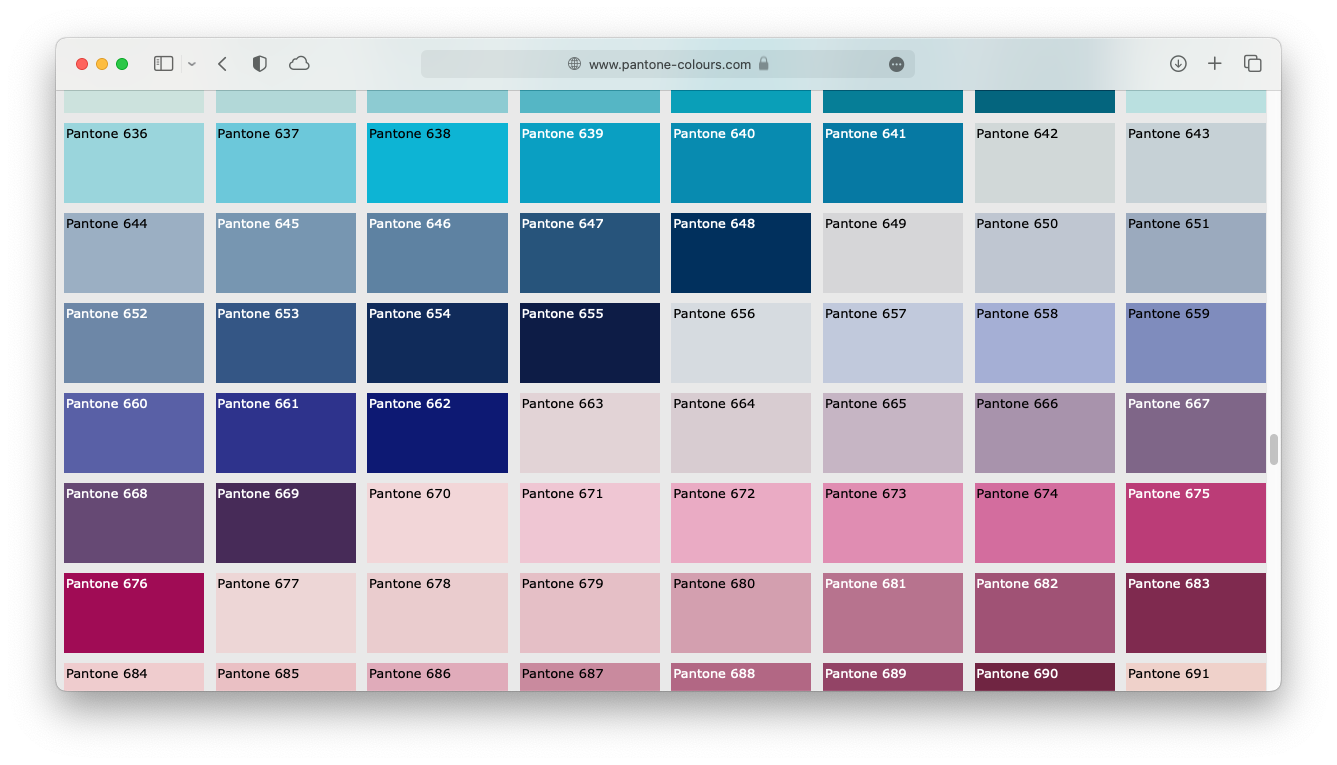Choose the Pantone 653 swatch
The image size is (1337, 765).
click(286, 343)
